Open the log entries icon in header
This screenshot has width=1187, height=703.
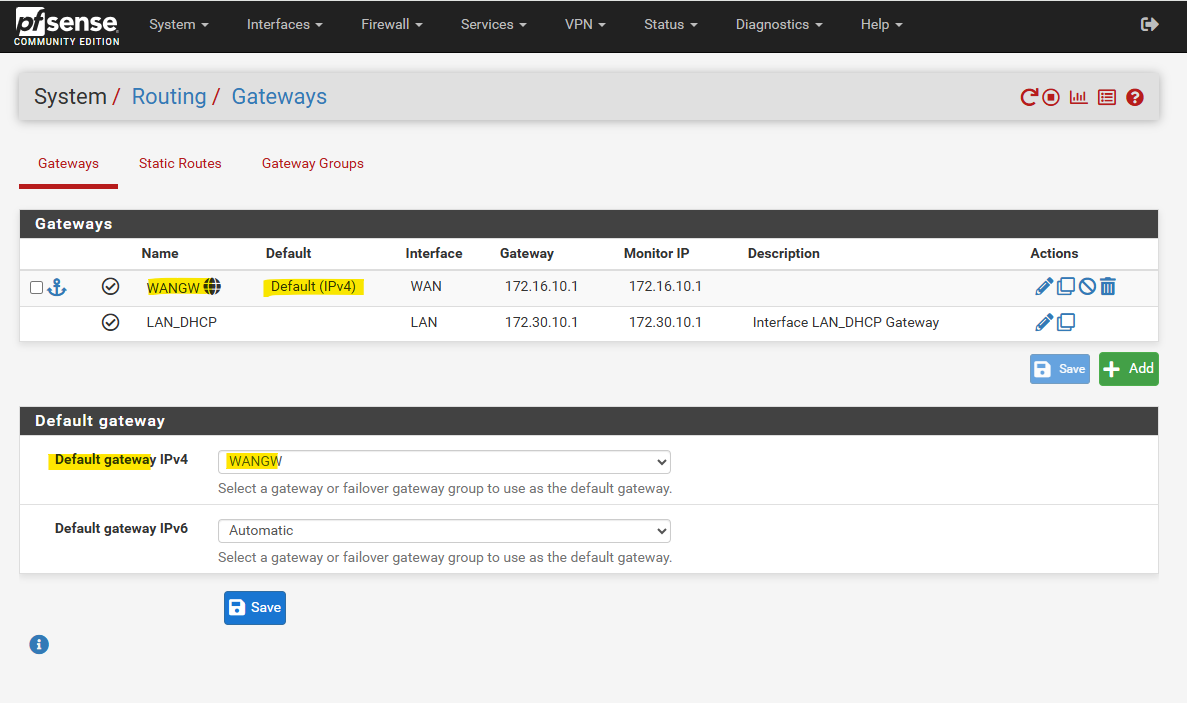[x=1106, y=97]
